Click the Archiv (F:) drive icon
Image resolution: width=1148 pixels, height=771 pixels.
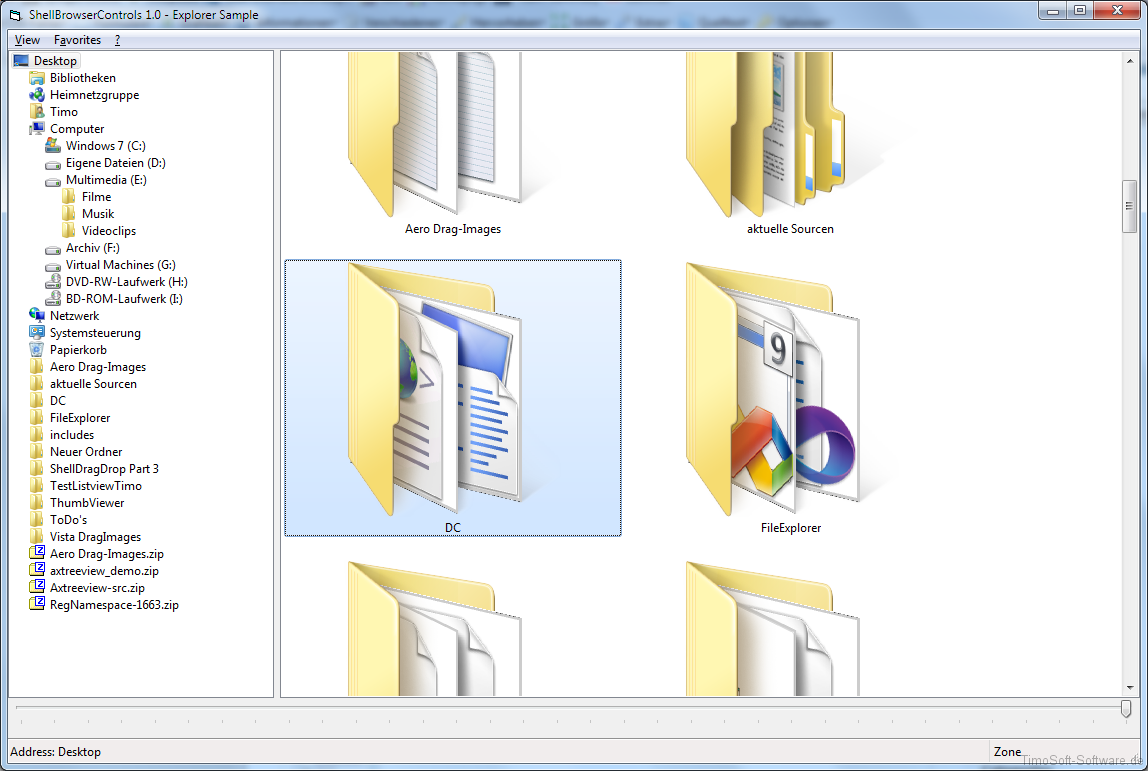[x=53, y=248]
